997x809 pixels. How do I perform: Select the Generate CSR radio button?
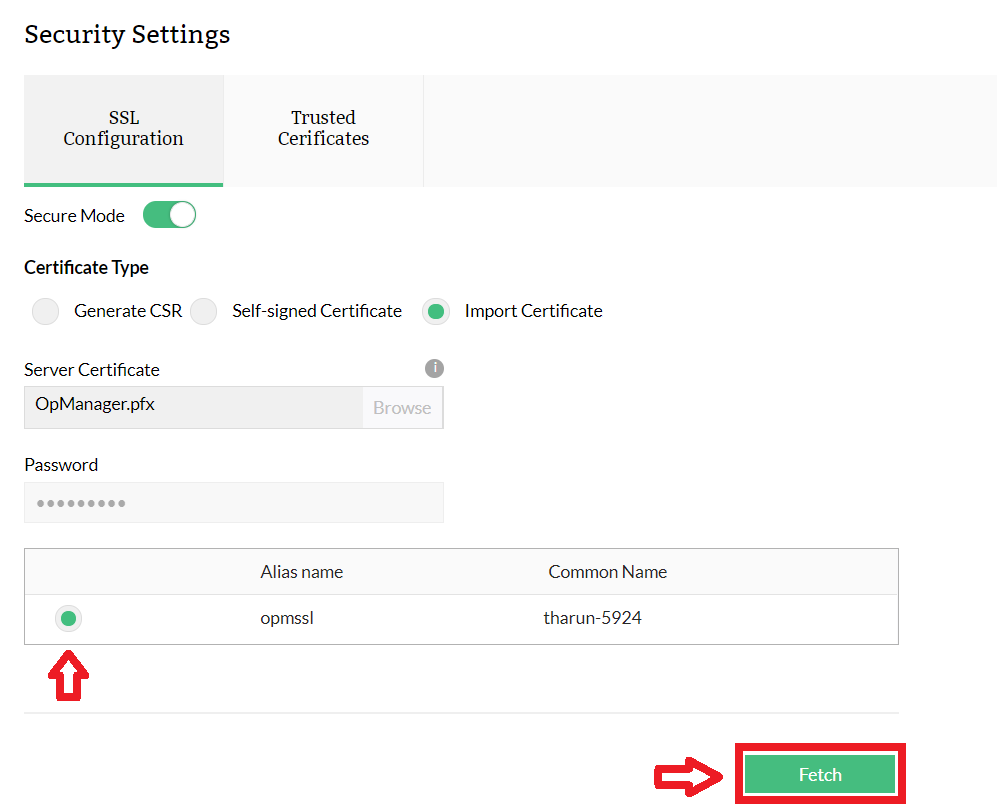point(46,312)
